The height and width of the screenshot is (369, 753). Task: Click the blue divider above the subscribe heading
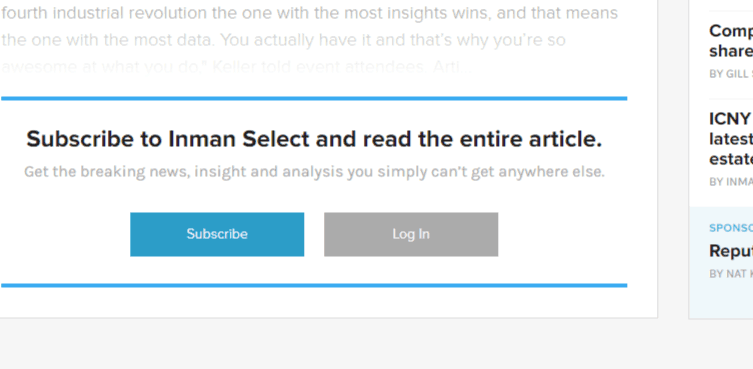(314, 98)
